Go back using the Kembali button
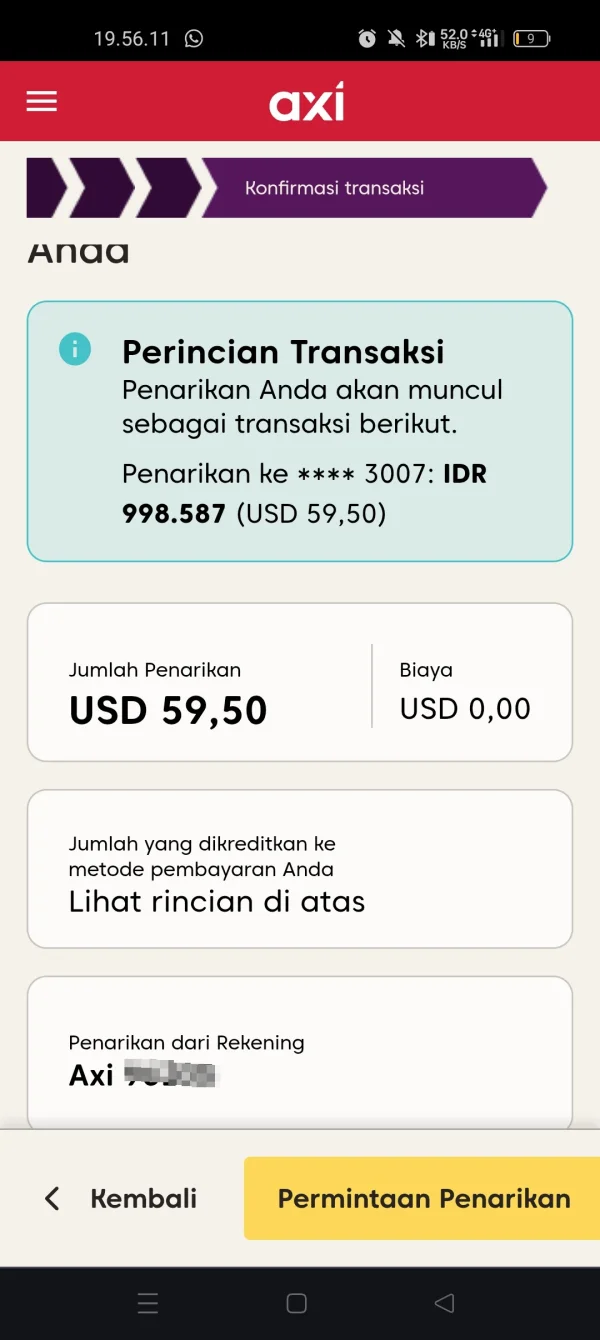The width and height of the screenshot is (600, 1340). pyautogui.click(x=143, y=1198)
